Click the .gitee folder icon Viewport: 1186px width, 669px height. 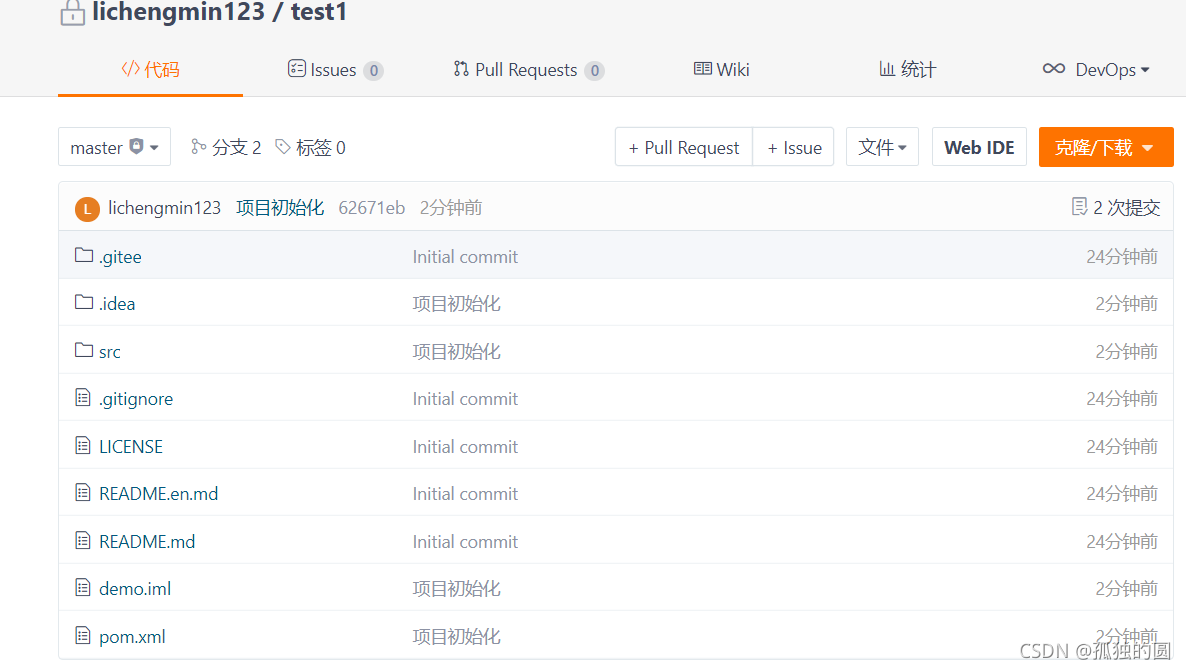coord(84,256)
